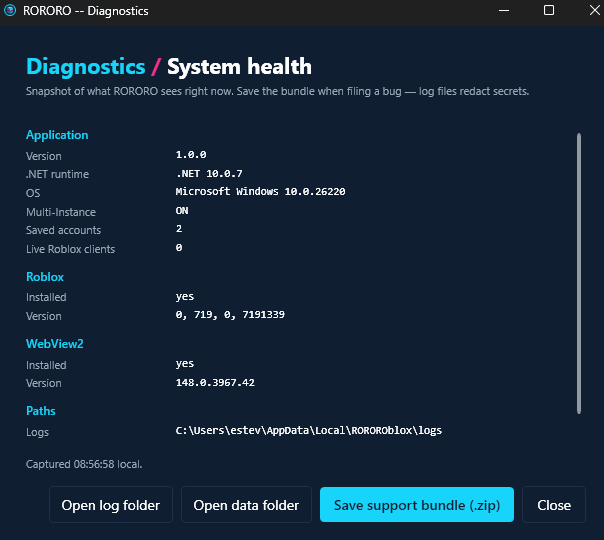Click the Application section header
The height and width of the screenshot is (540, 604).
point(57,135)
